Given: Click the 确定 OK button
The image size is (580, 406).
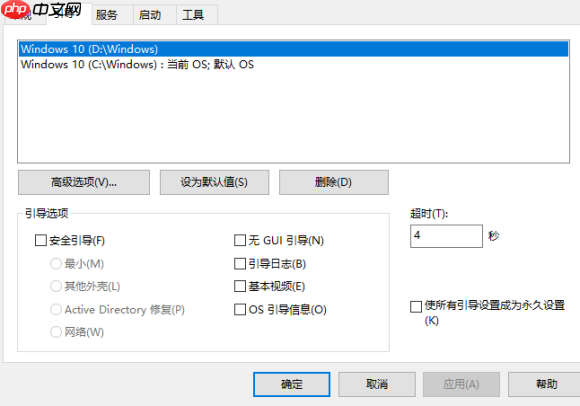Looking at the screenshot, I should [291, 385].
